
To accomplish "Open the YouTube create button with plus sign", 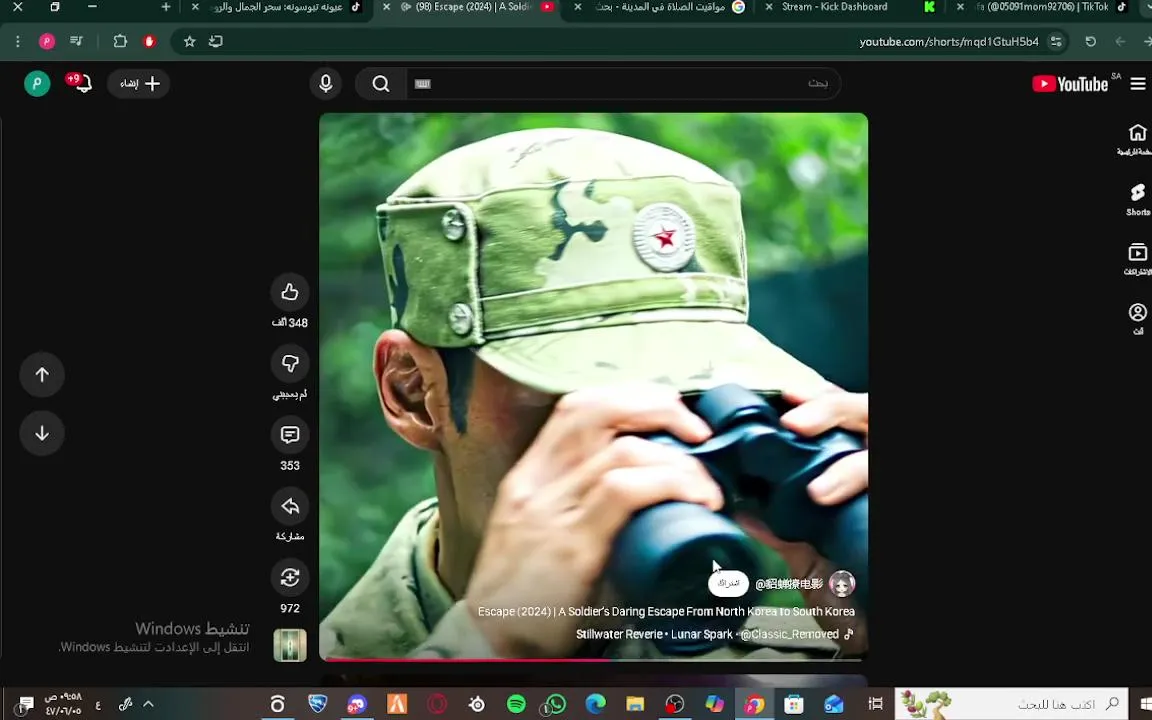I will click(x=139, y=84).
